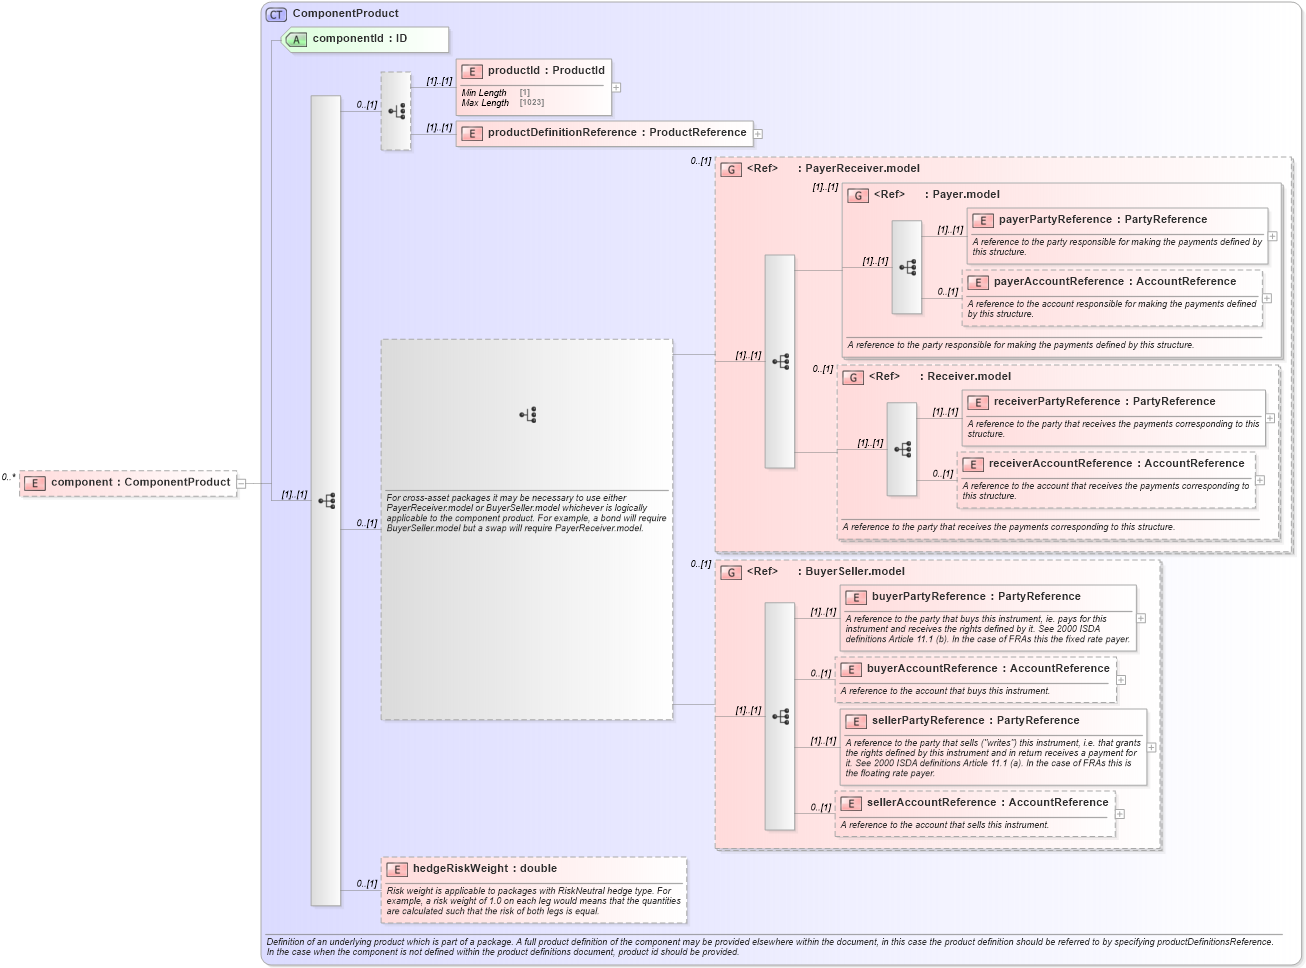Click the G icon on Payer.model group

tap(858, 196)
